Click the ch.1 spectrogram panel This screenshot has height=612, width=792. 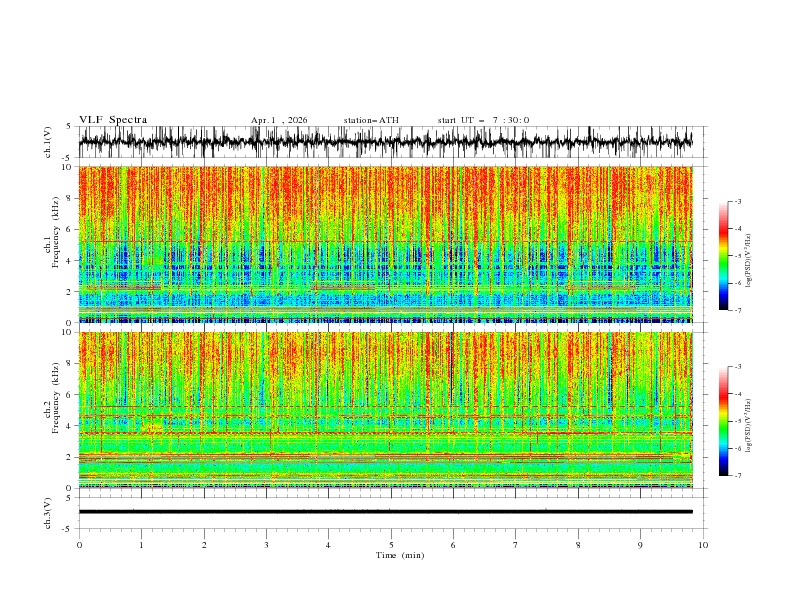[386, 244]
